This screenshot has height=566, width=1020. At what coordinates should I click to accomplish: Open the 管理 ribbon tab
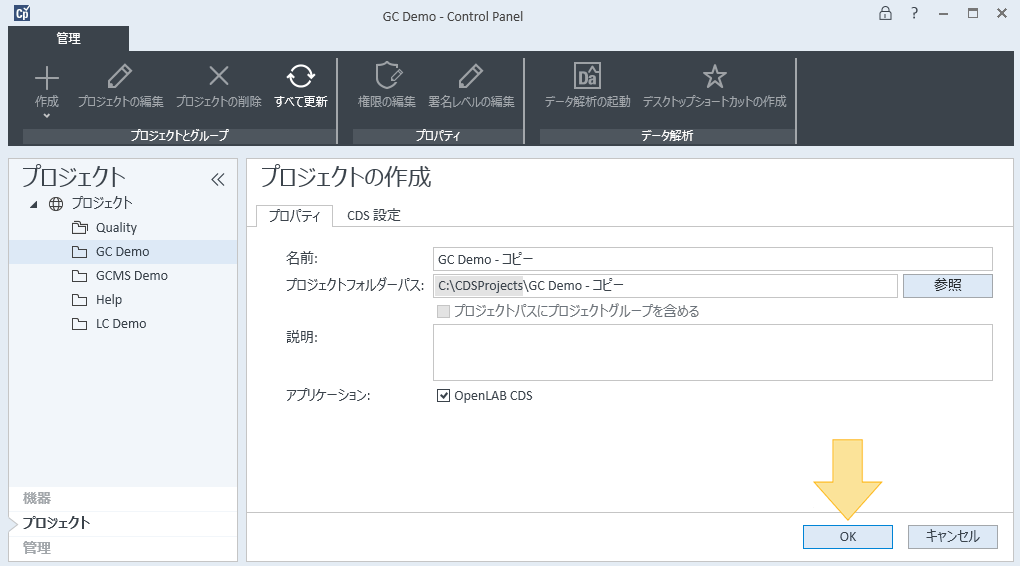point(68,38)
